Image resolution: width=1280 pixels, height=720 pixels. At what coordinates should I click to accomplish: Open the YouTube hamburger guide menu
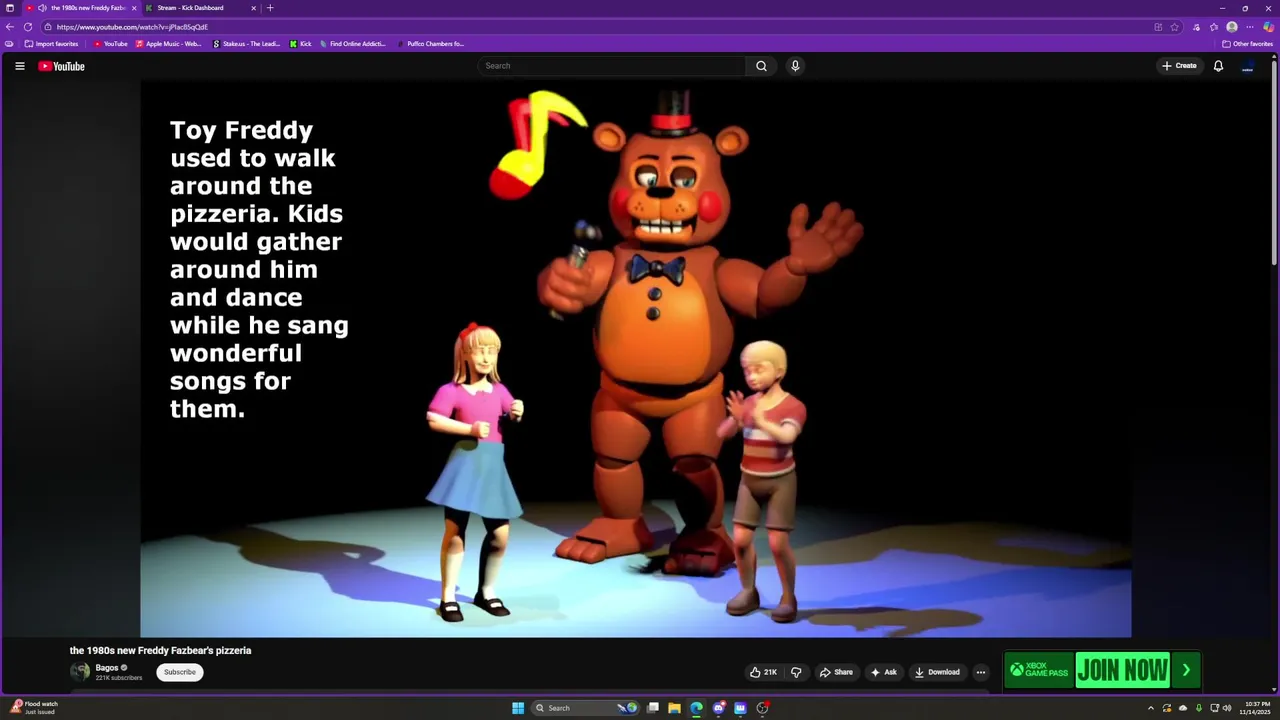19,66
